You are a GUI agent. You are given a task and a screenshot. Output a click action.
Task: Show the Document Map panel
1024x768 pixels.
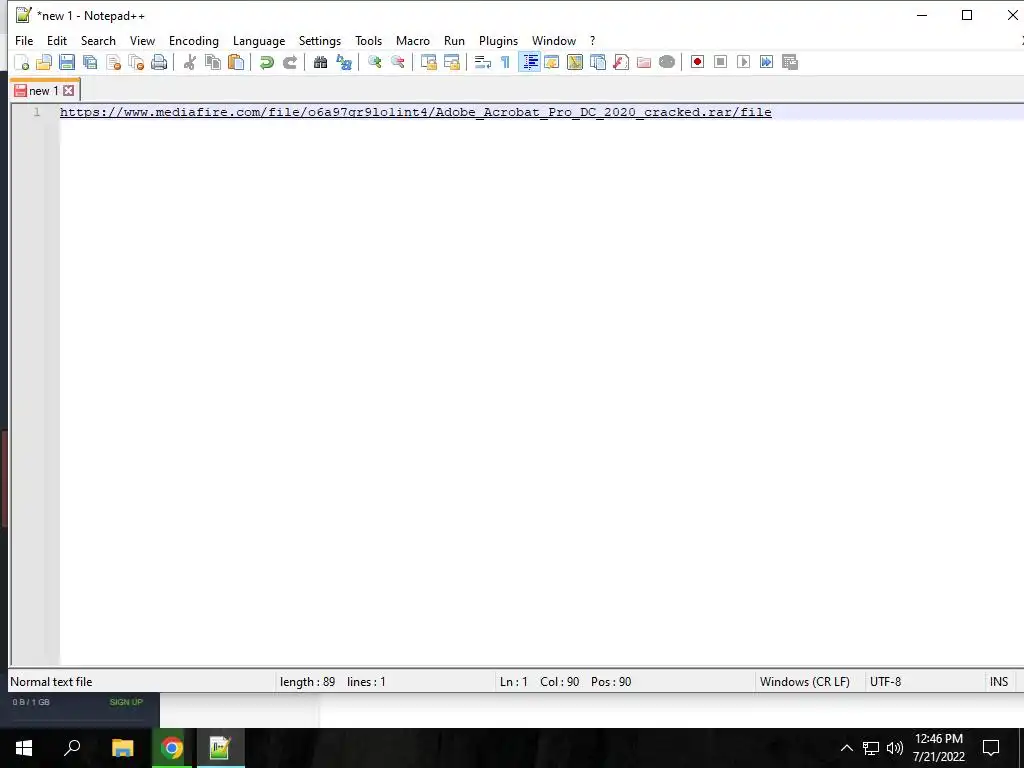click(575, 62)
